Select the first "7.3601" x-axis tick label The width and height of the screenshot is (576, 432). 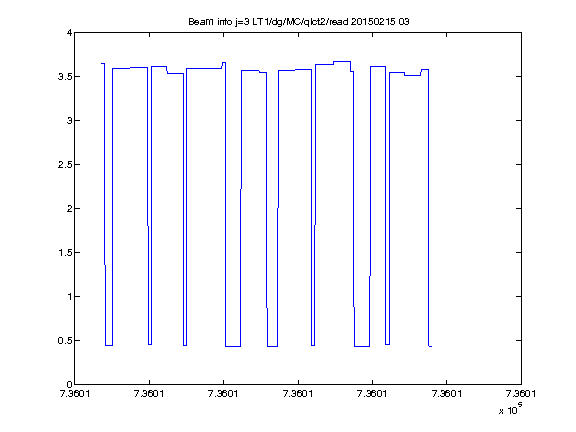(x=75, y=394)
